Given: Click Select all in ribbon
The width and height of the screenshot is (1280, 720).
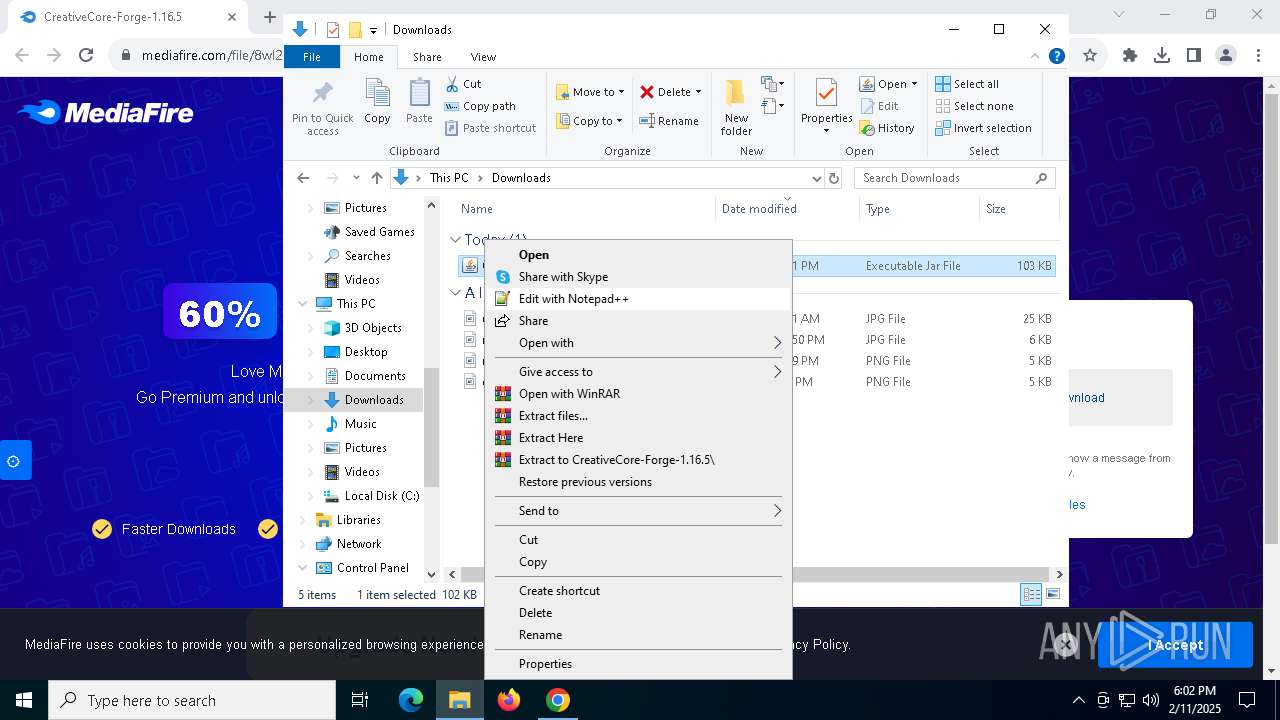Looking at the screenshot, I should pyautogui.click(x=967, y=84).
